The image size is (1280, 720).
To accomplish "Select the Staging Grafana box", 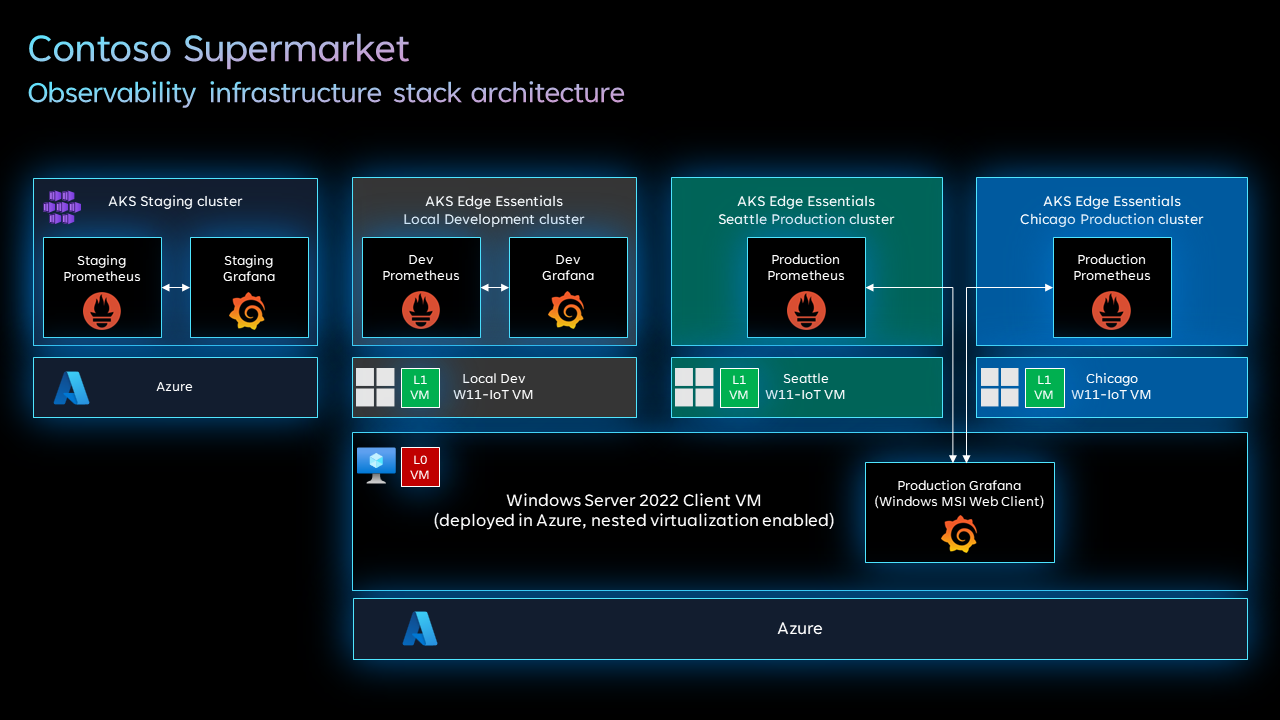I will (249, 287).
